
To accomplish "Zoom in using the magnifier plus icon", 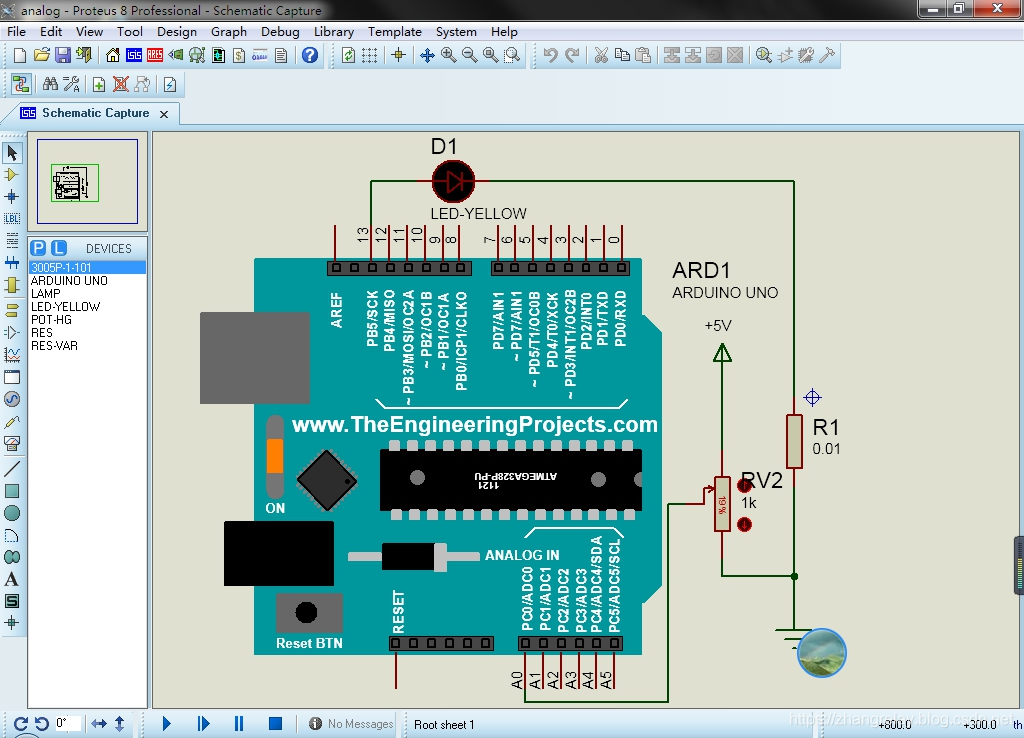I will (x=449, y=56).
